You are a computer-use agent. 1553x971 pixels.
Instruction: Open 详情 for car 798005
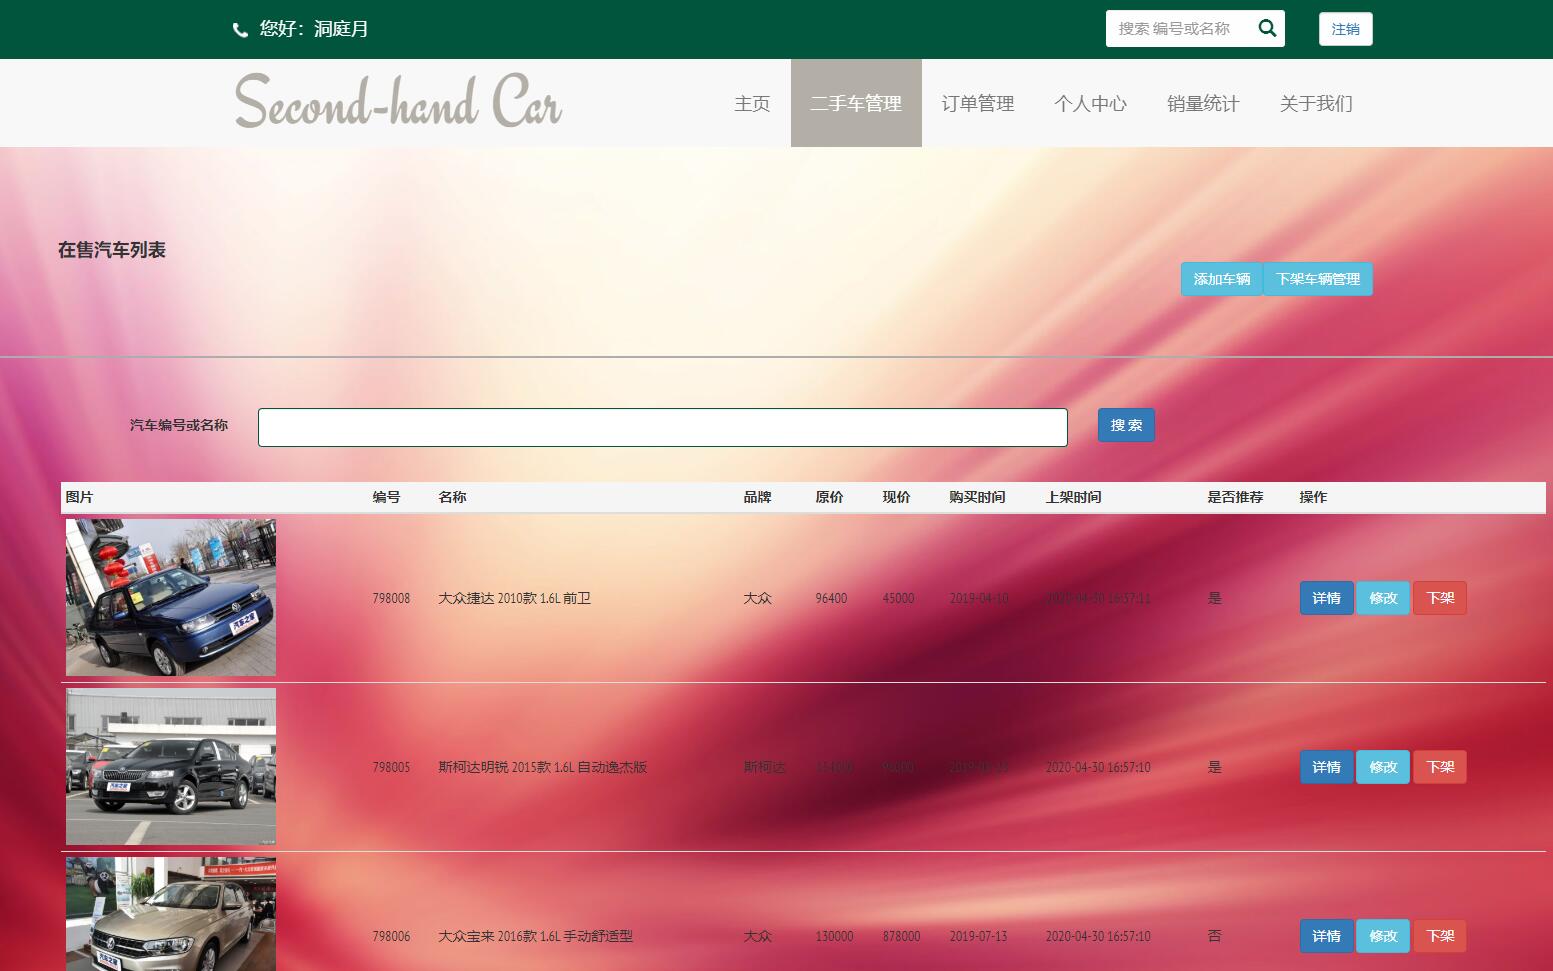pos(1327,767)
